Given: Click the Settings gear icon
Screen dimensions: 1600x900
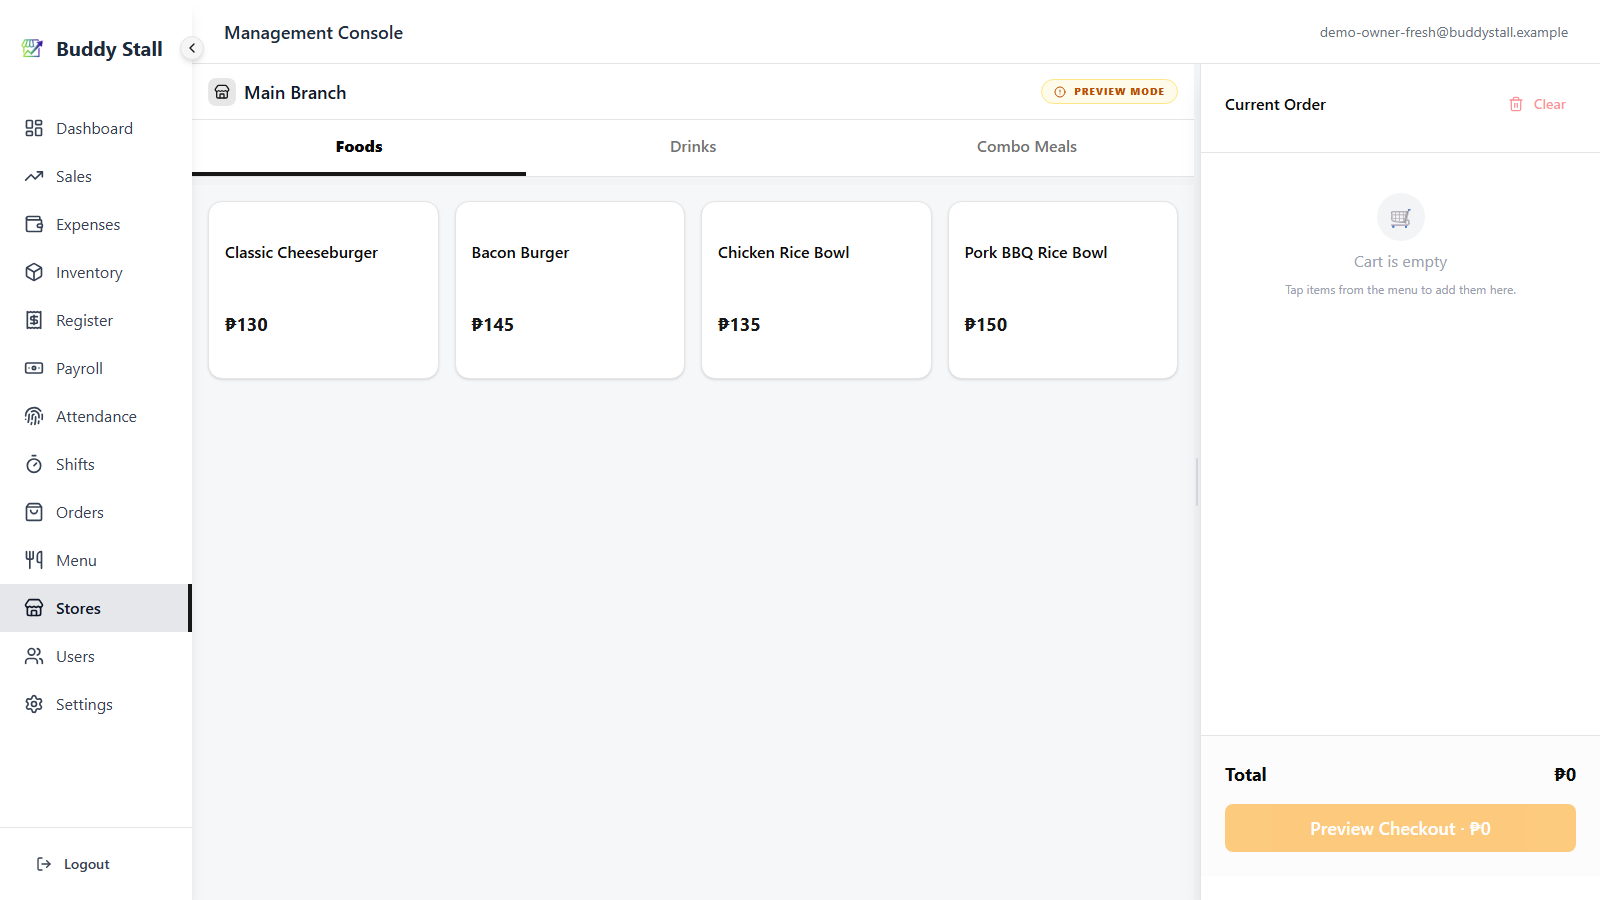Looking at the screenshot, I should click(x=34, y=704).
